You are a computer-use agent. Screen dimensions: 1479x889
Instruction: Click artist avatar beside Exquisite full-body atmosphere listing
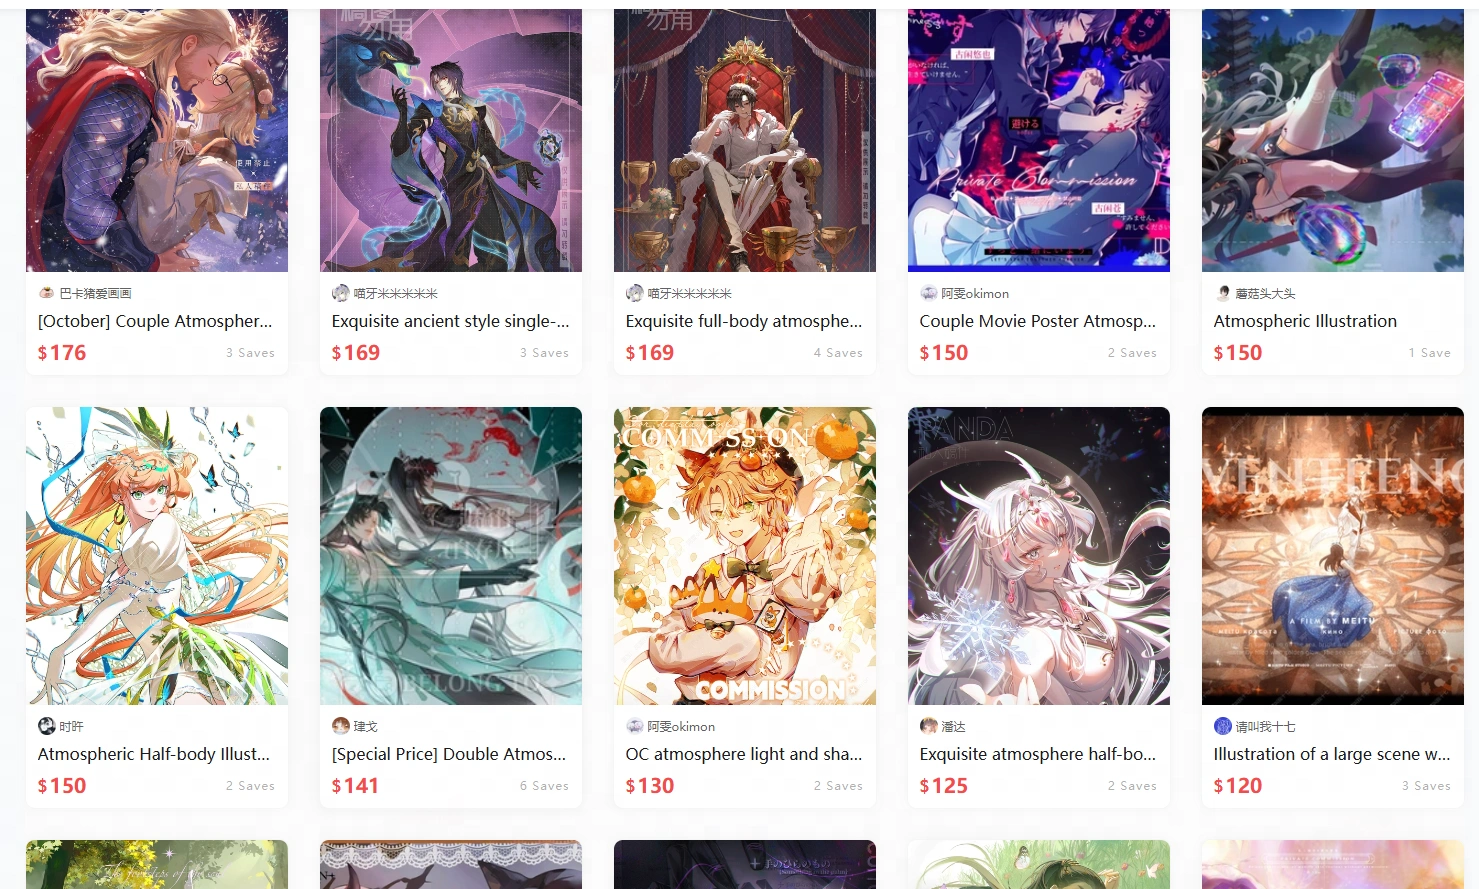[x=634, y=293]
